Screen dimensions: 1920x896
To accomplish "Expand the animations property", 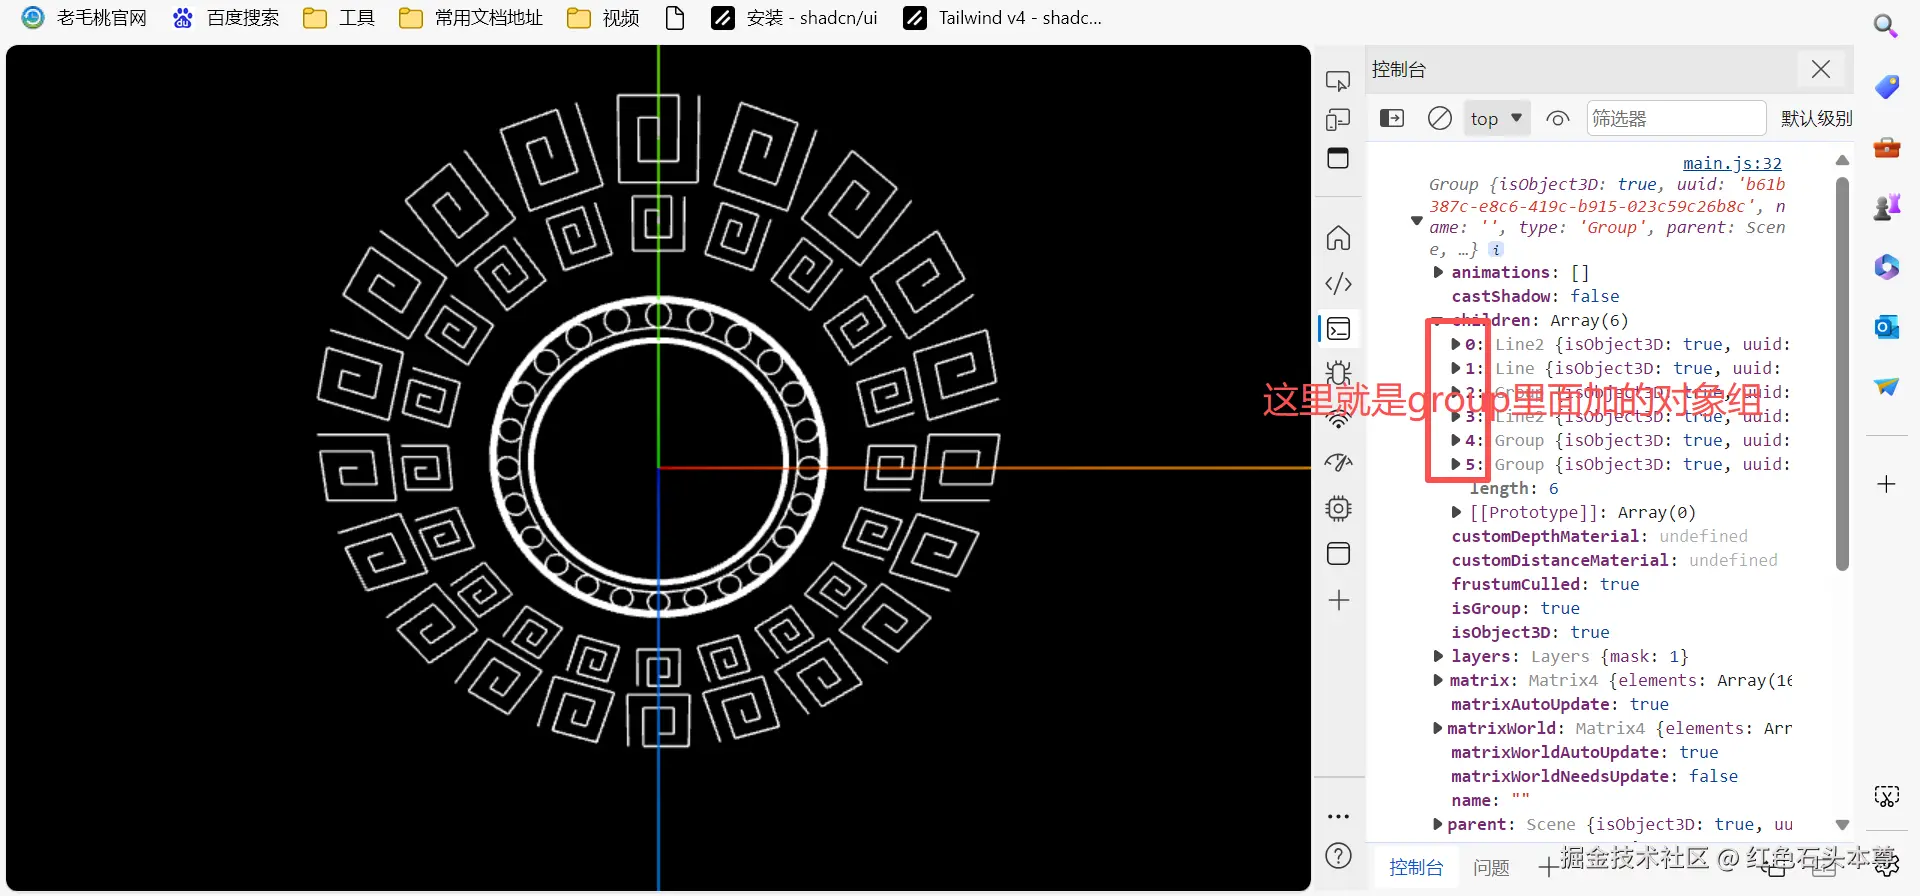I will 1438,272.
